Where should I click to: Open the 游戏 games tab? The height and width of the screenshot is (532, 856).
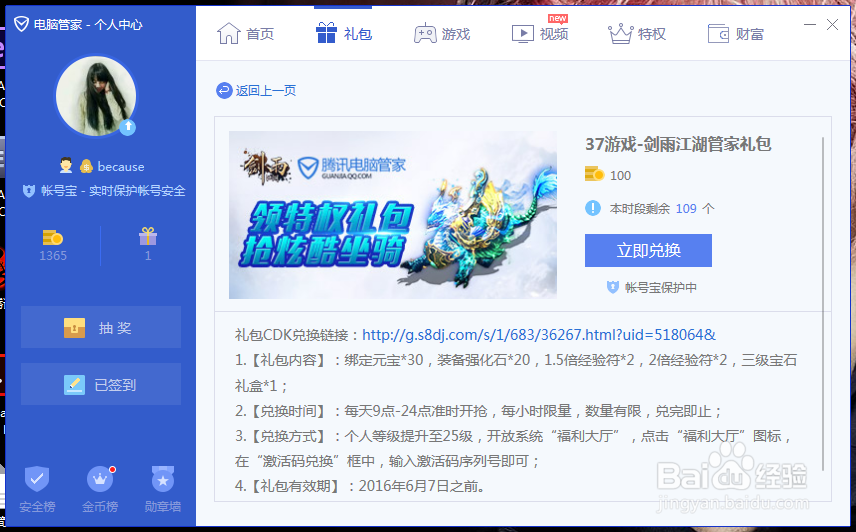[x=442, y=34]
